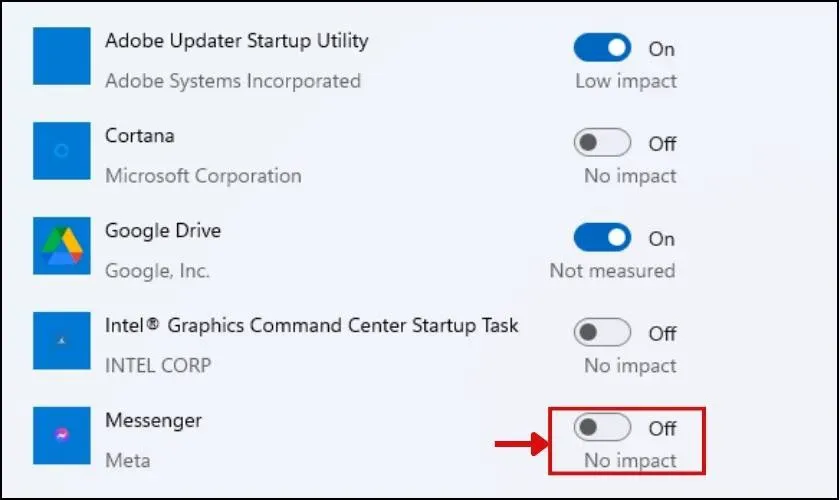Enable Intel Graphics Command Center startup toggle
840x500 pixels.
pyautogui.click(x=602, y=333)
